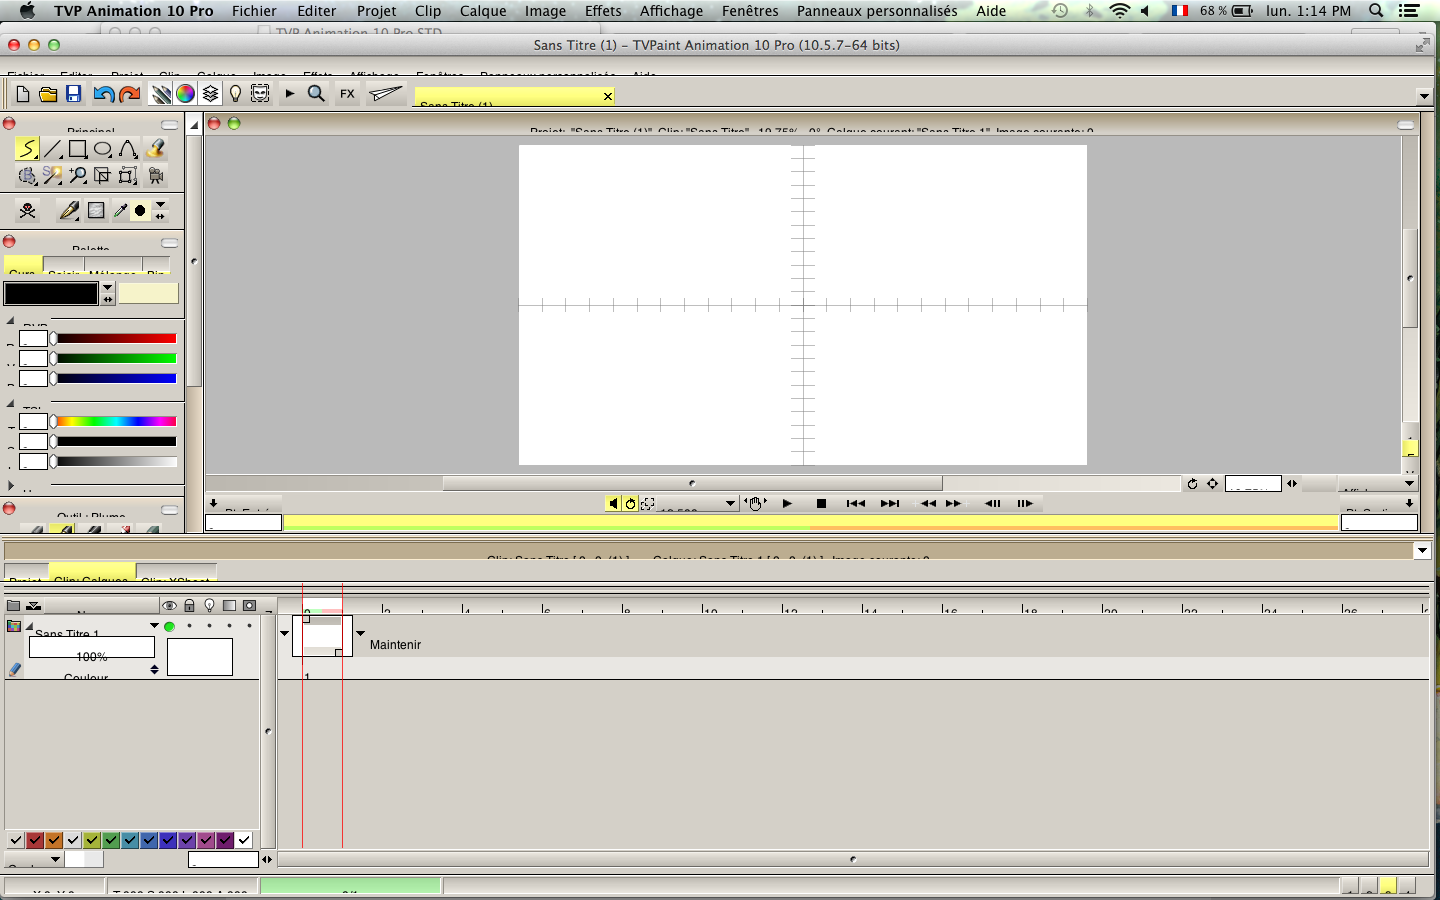Viewport: 1440px width, 900px height.
Task: Open the paper texture icon
Action: pos(96,210)
